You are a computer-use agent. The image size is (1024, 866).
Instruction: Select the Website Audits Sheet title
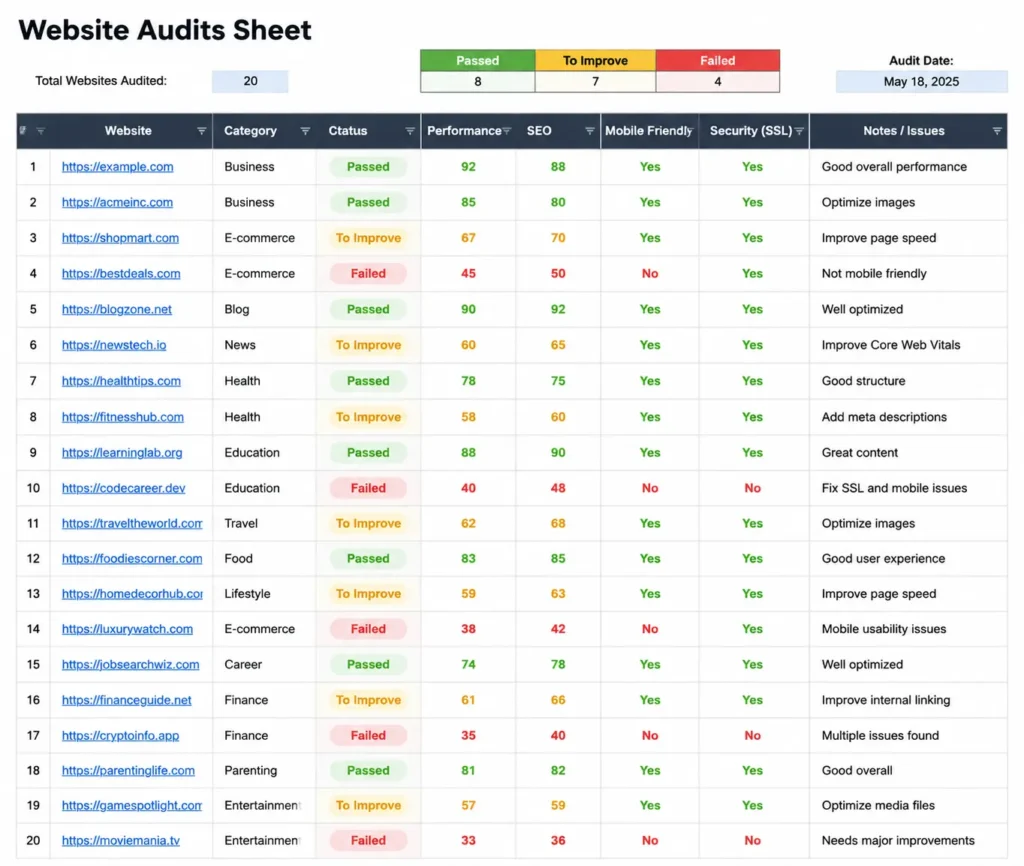(165, 30)
